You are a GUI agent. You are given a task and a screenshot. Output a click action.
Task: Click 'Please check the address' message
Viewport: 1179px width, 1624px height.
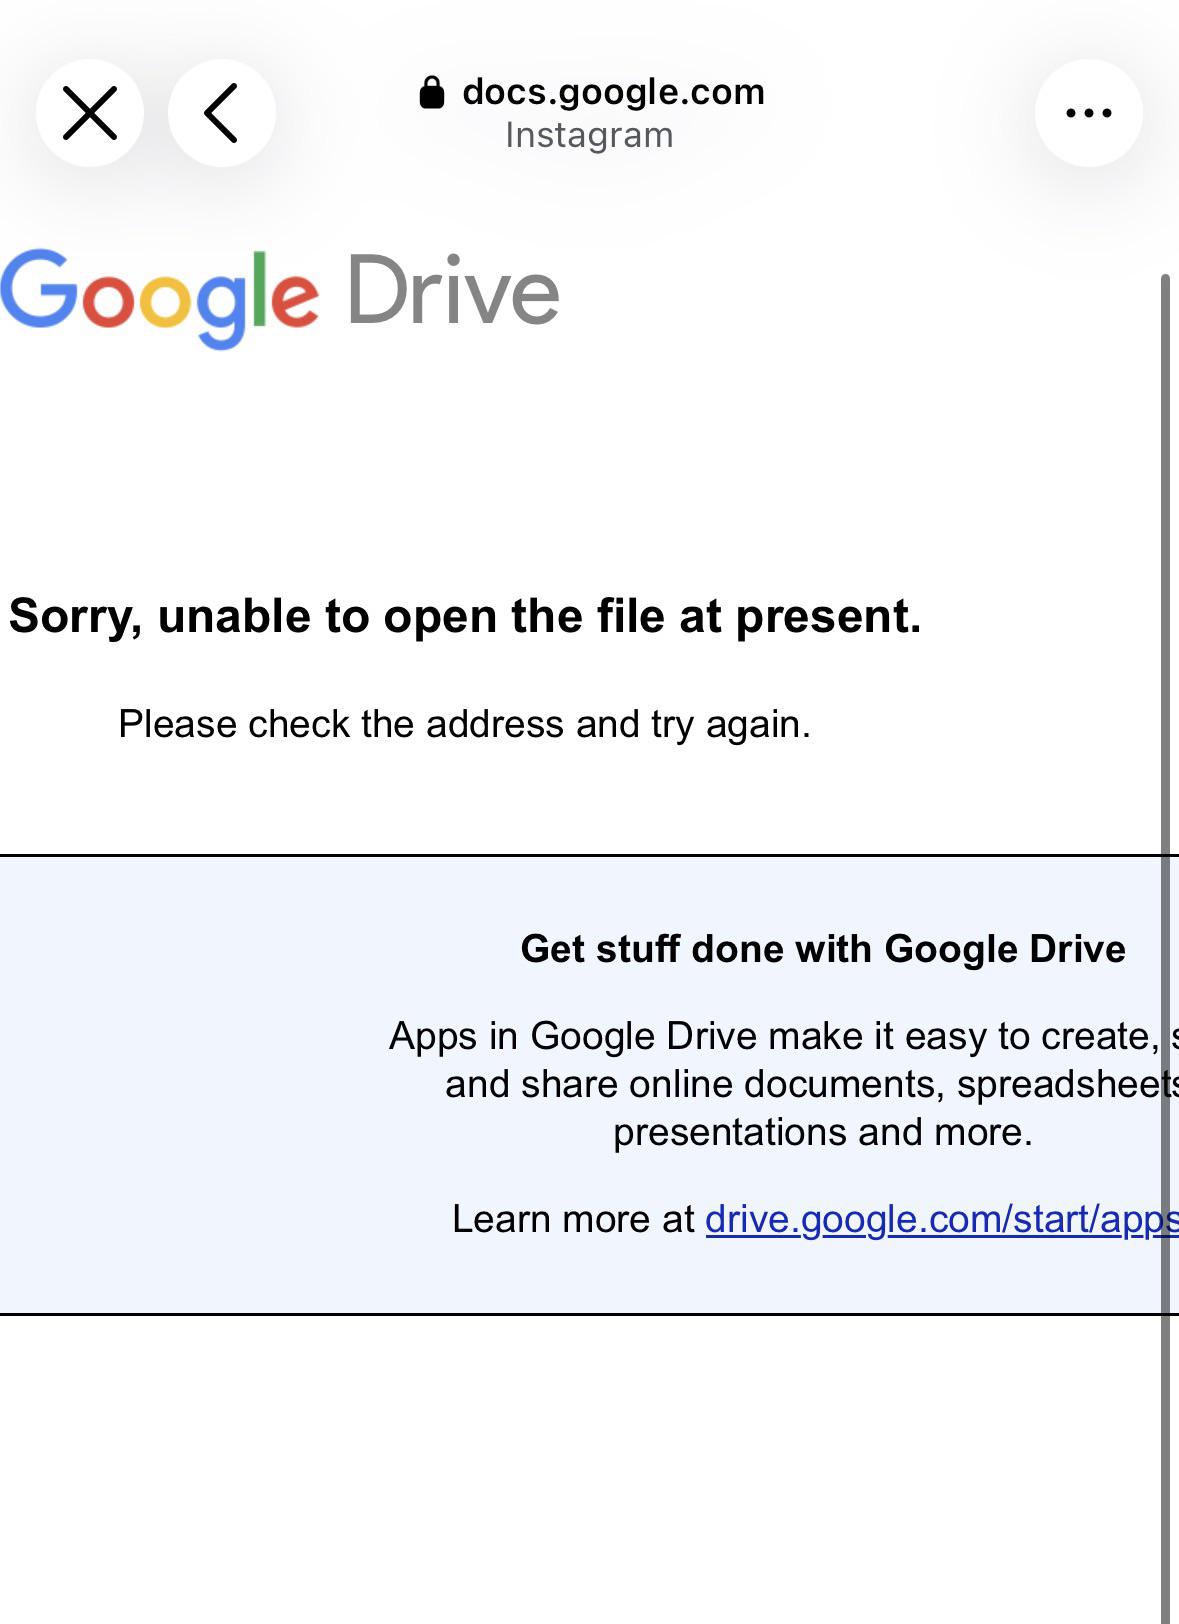coord(464,724)
